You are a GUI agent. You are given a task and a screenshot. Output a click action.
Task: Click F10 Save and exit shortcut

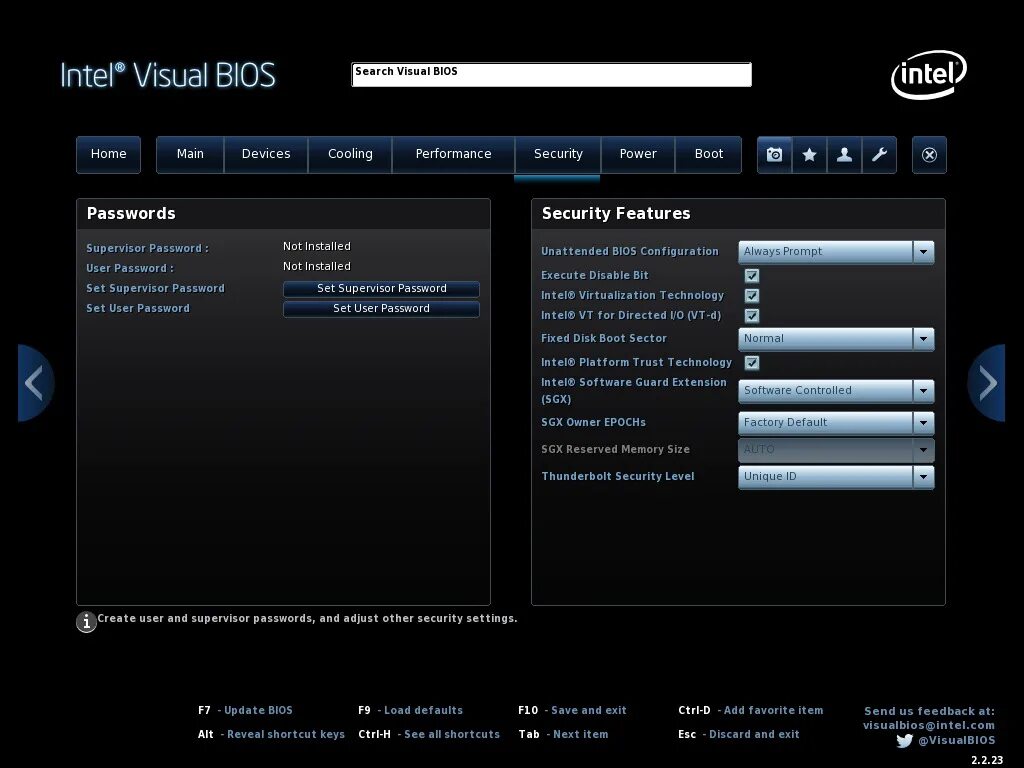point(572,710)
